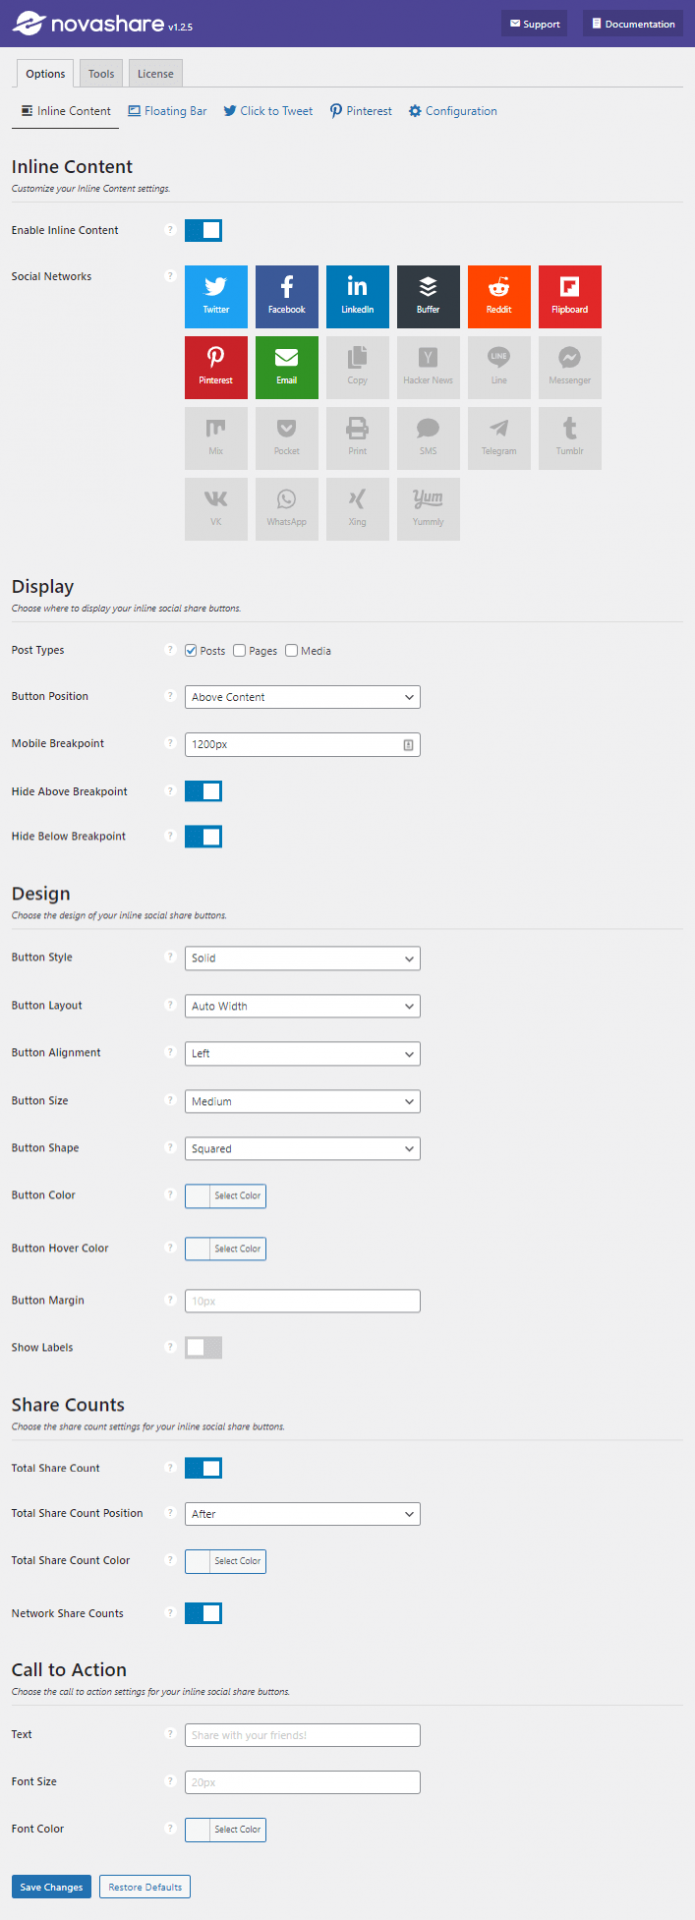Switch to the Tools tab
Image resolution: width=695 pixels, height=1920 pixels.
100,72
